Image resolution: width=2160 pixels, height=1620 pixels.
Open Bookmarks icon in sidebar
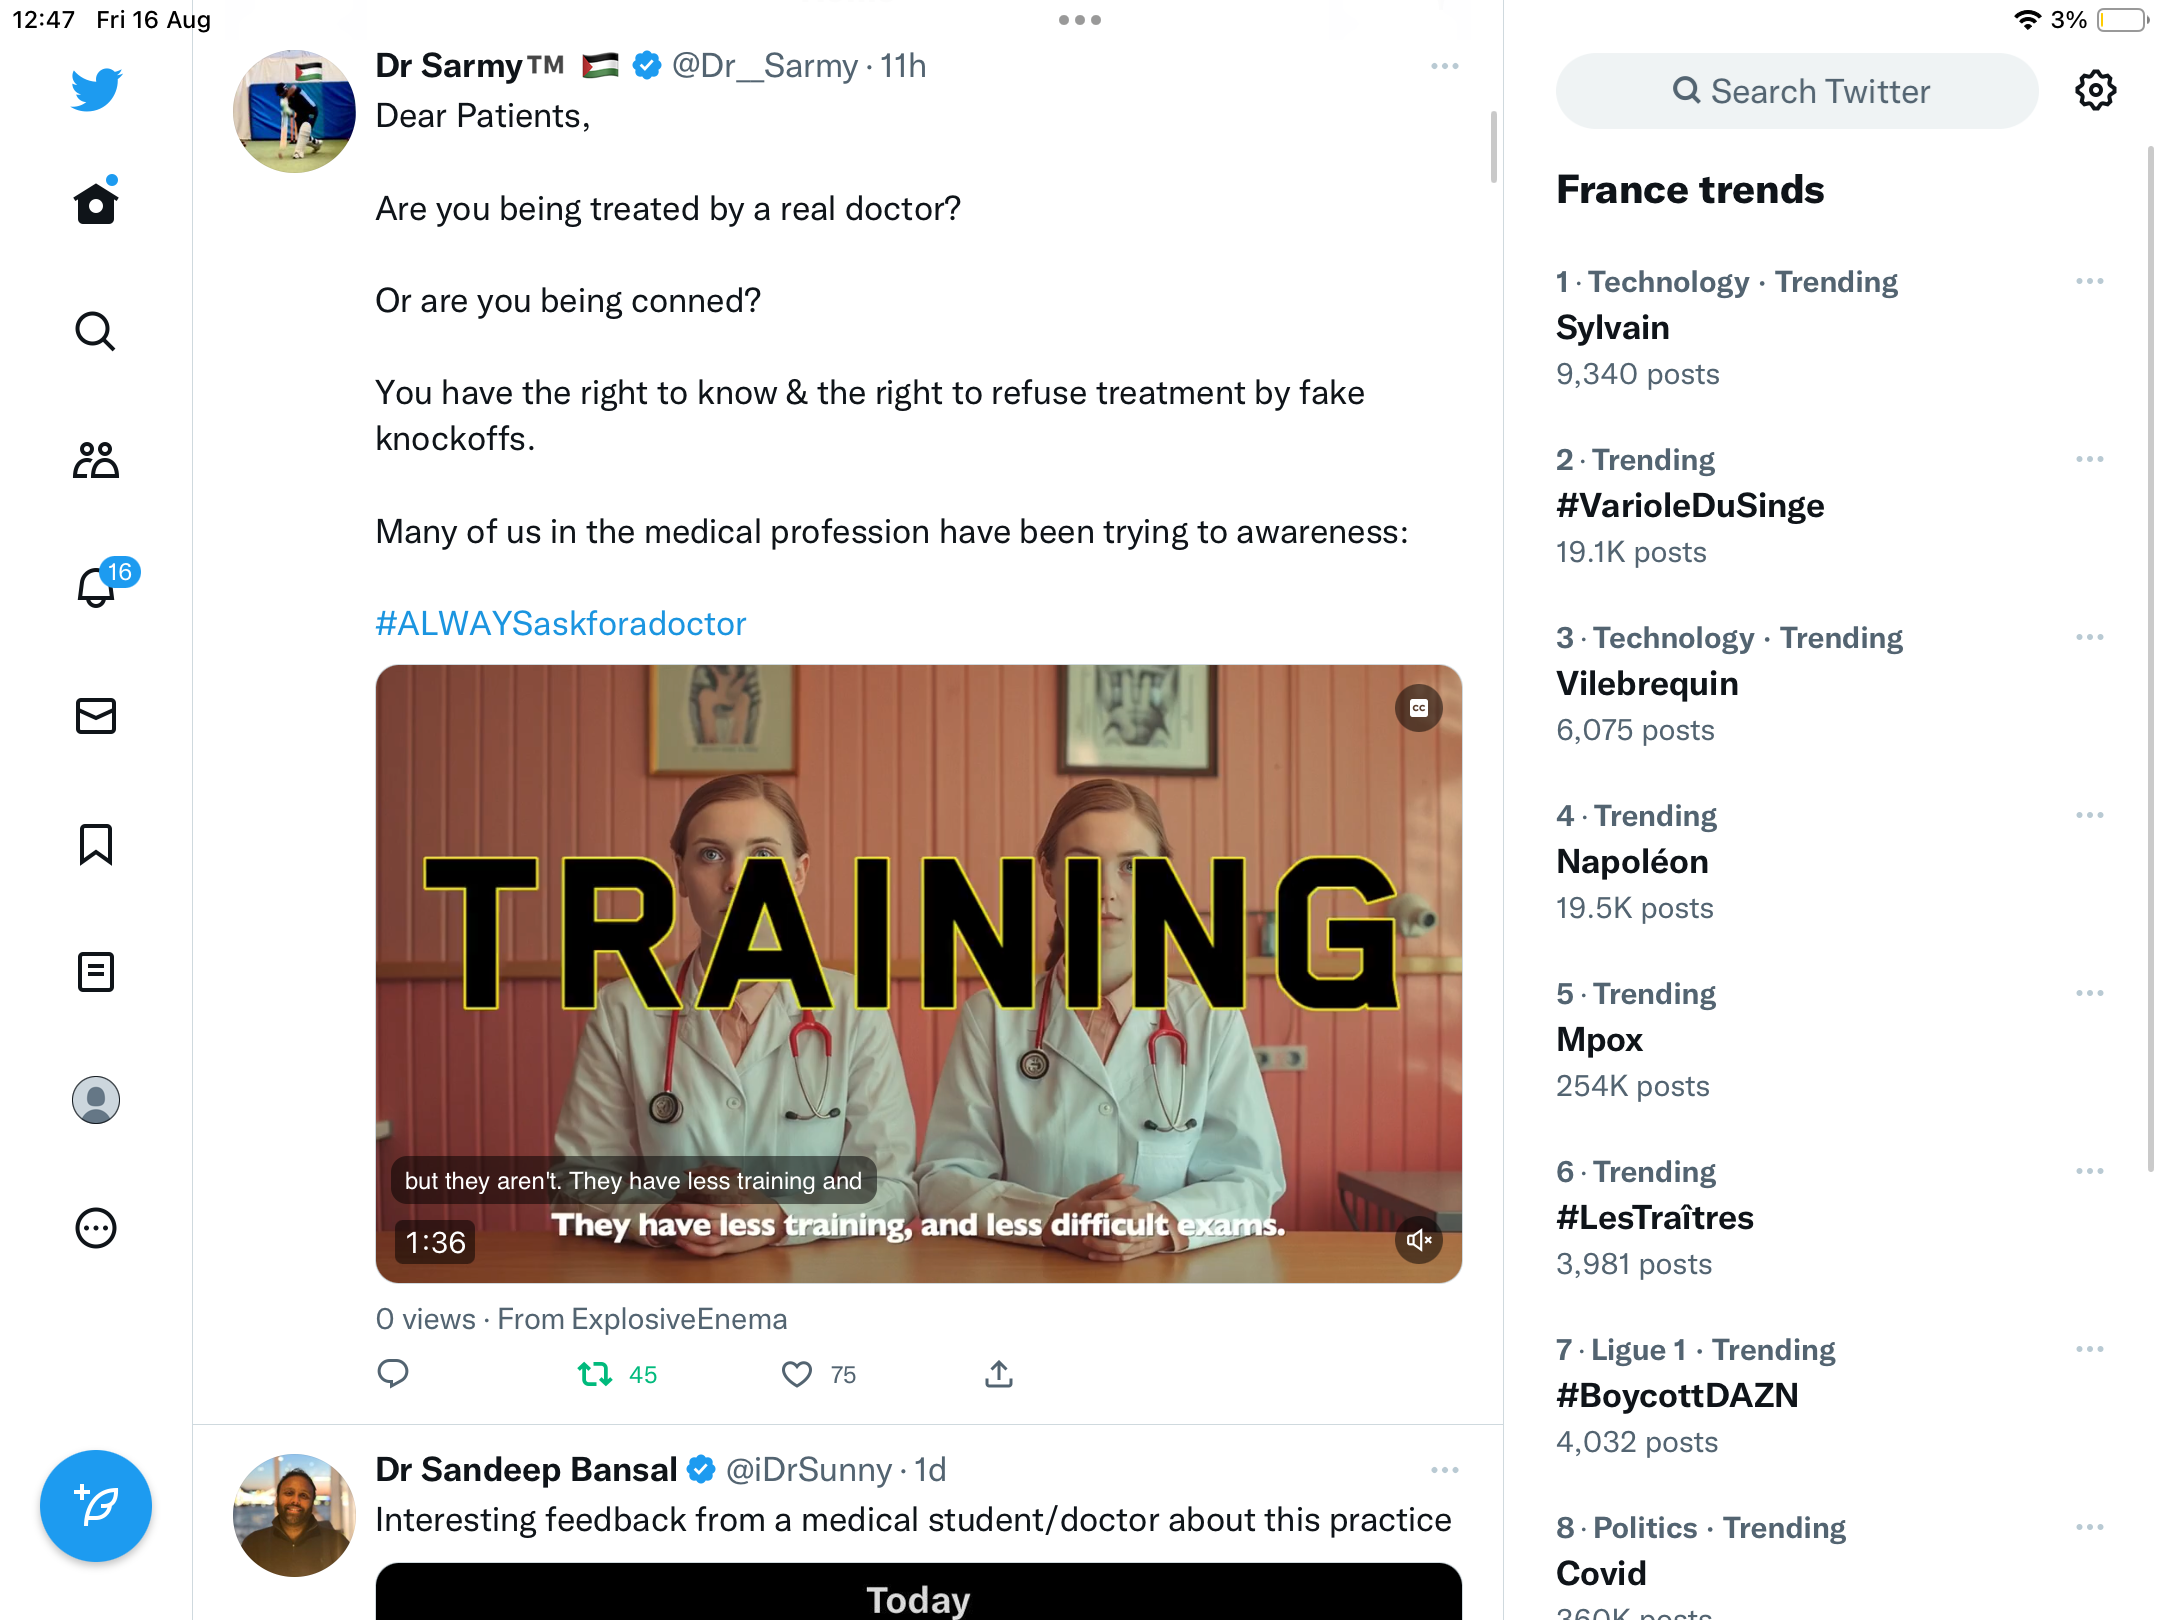click(x=96, y=844)
